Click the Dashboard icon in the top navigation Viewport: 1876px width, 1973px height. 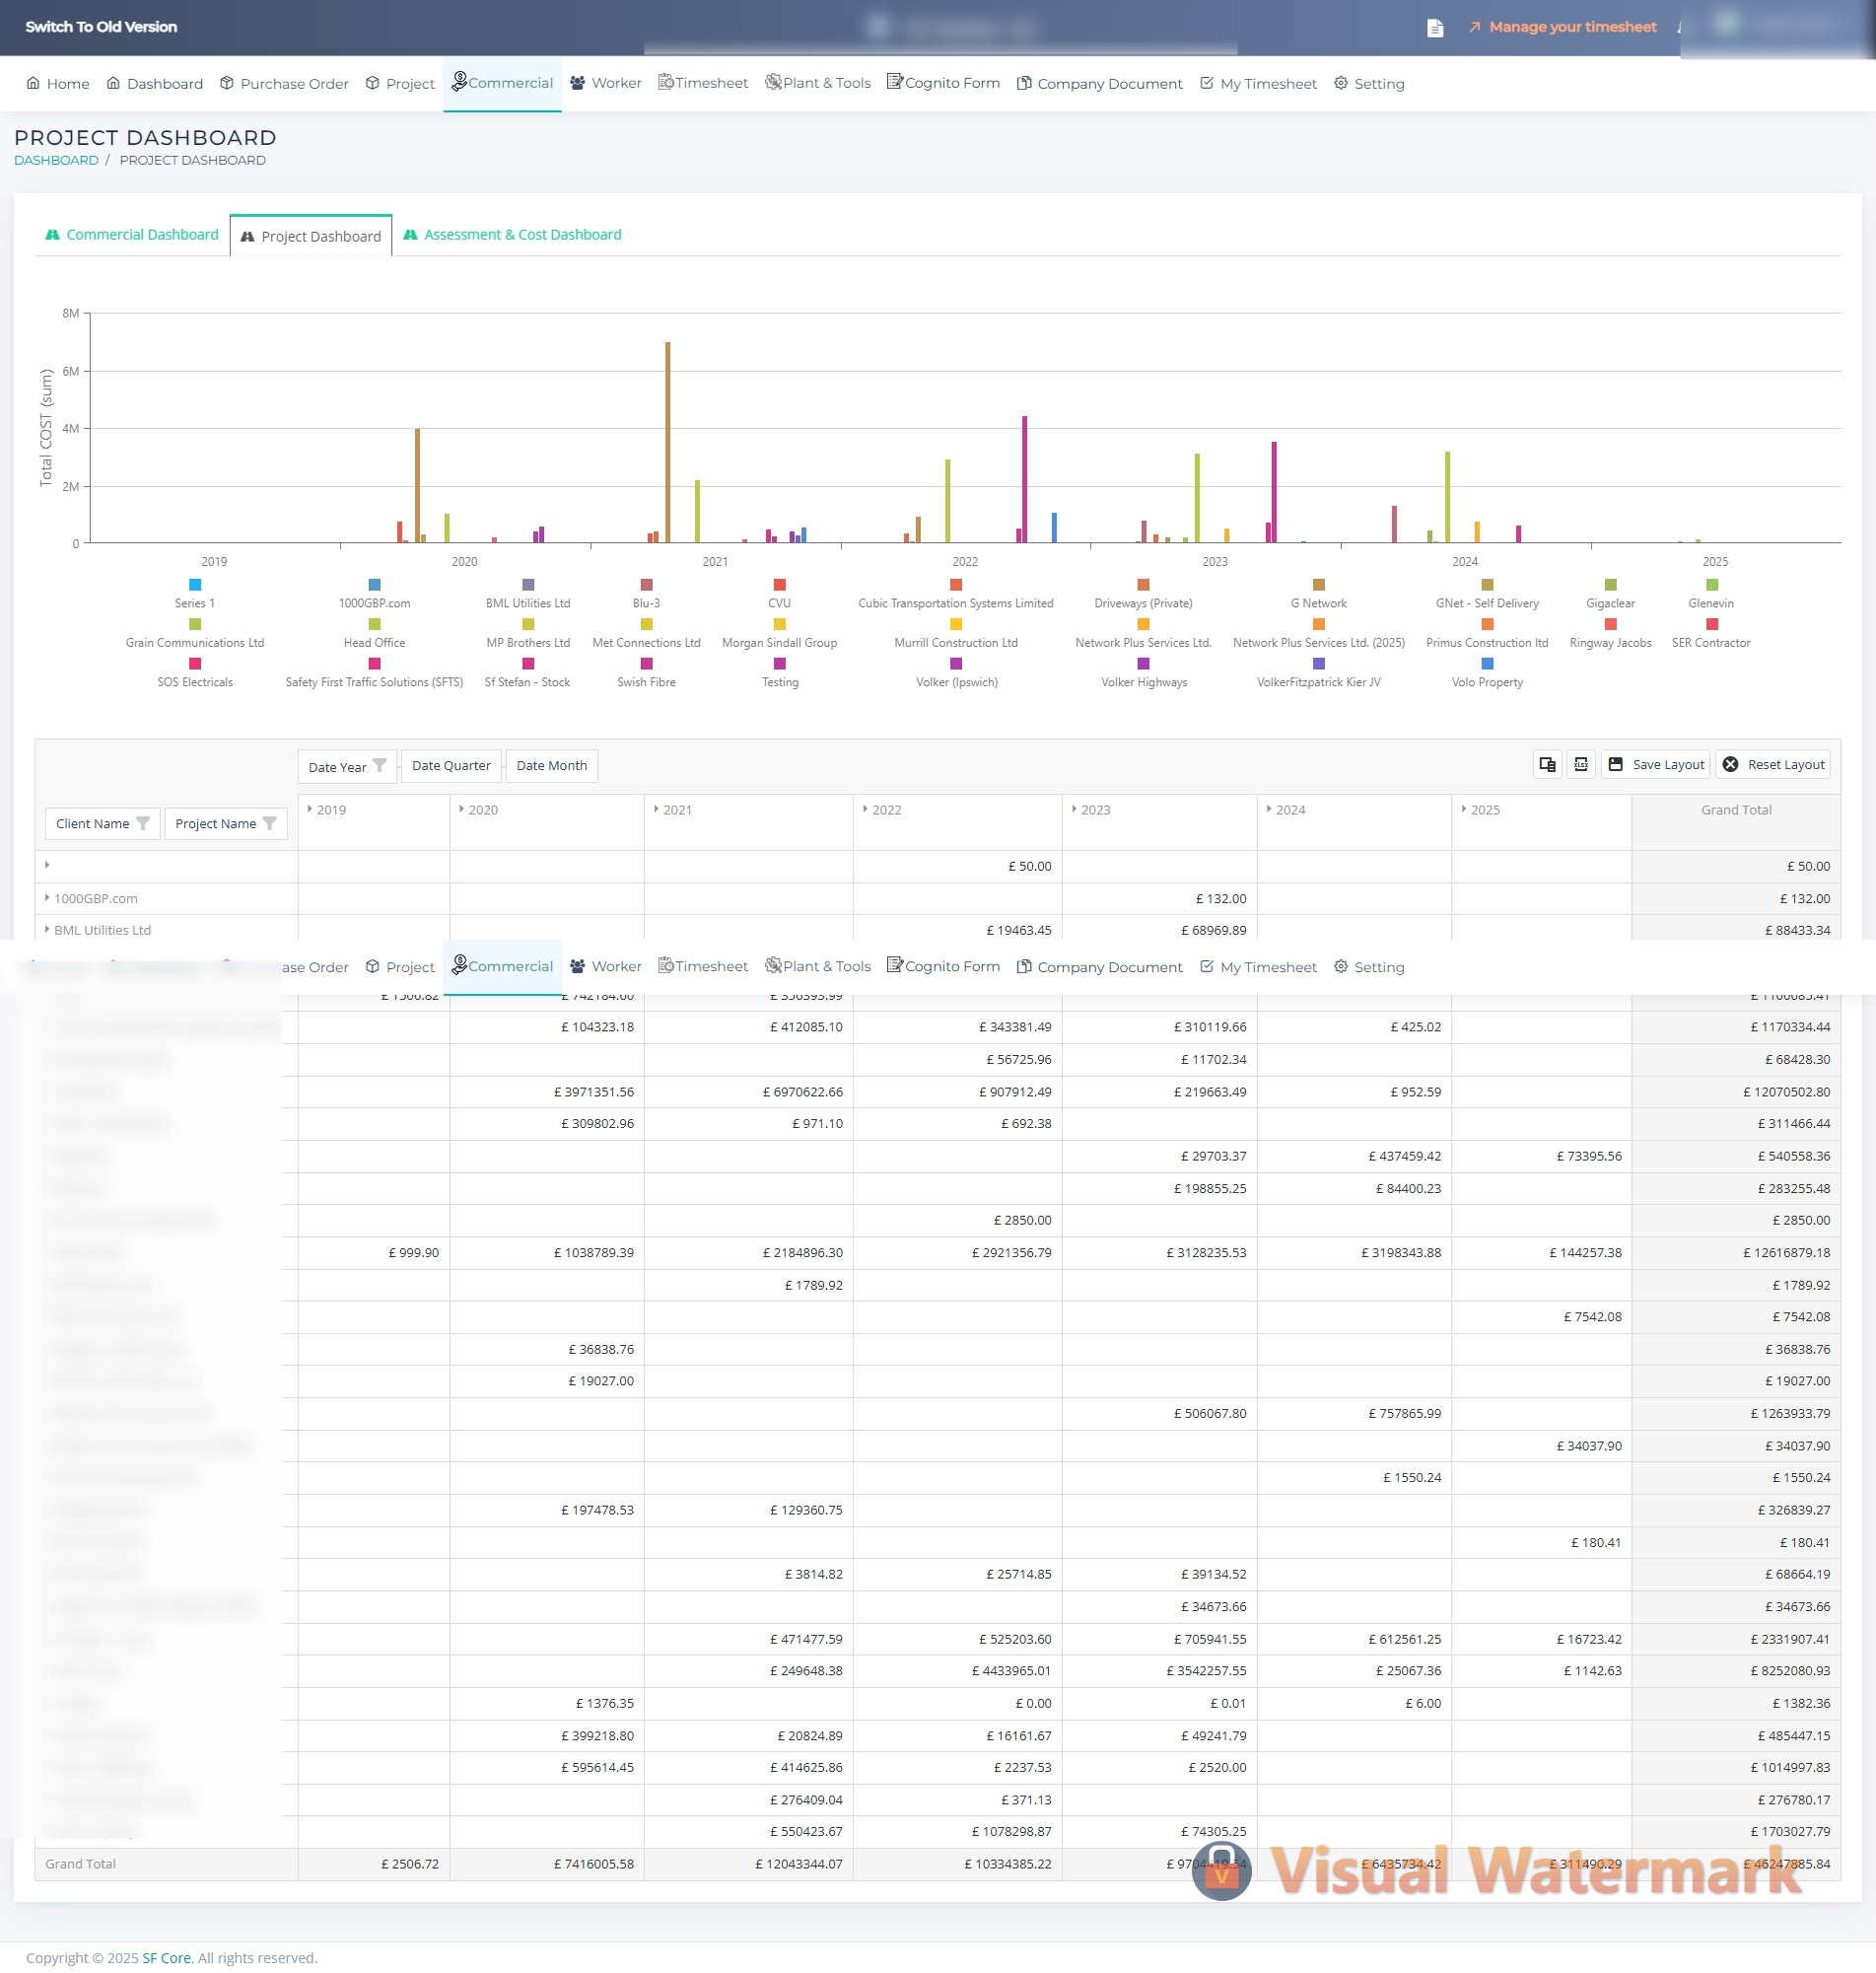tap(113, 83)
